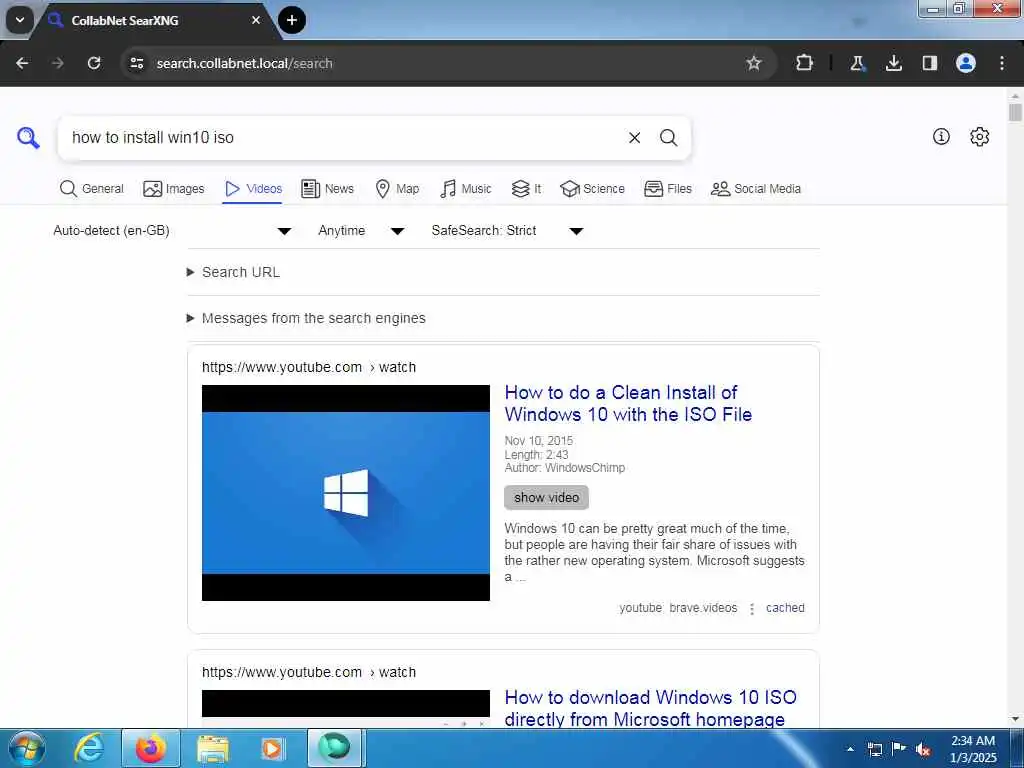Viewport: 1024px width, 768px height.
Task: Open Chrome three-dot menu
Action: (x=1002, y=63)
